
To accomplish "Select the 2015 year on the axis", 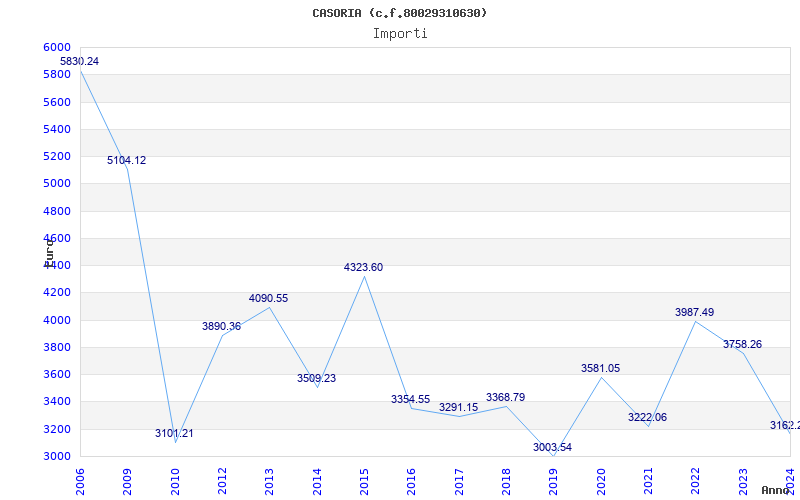I will coord(364,482).
